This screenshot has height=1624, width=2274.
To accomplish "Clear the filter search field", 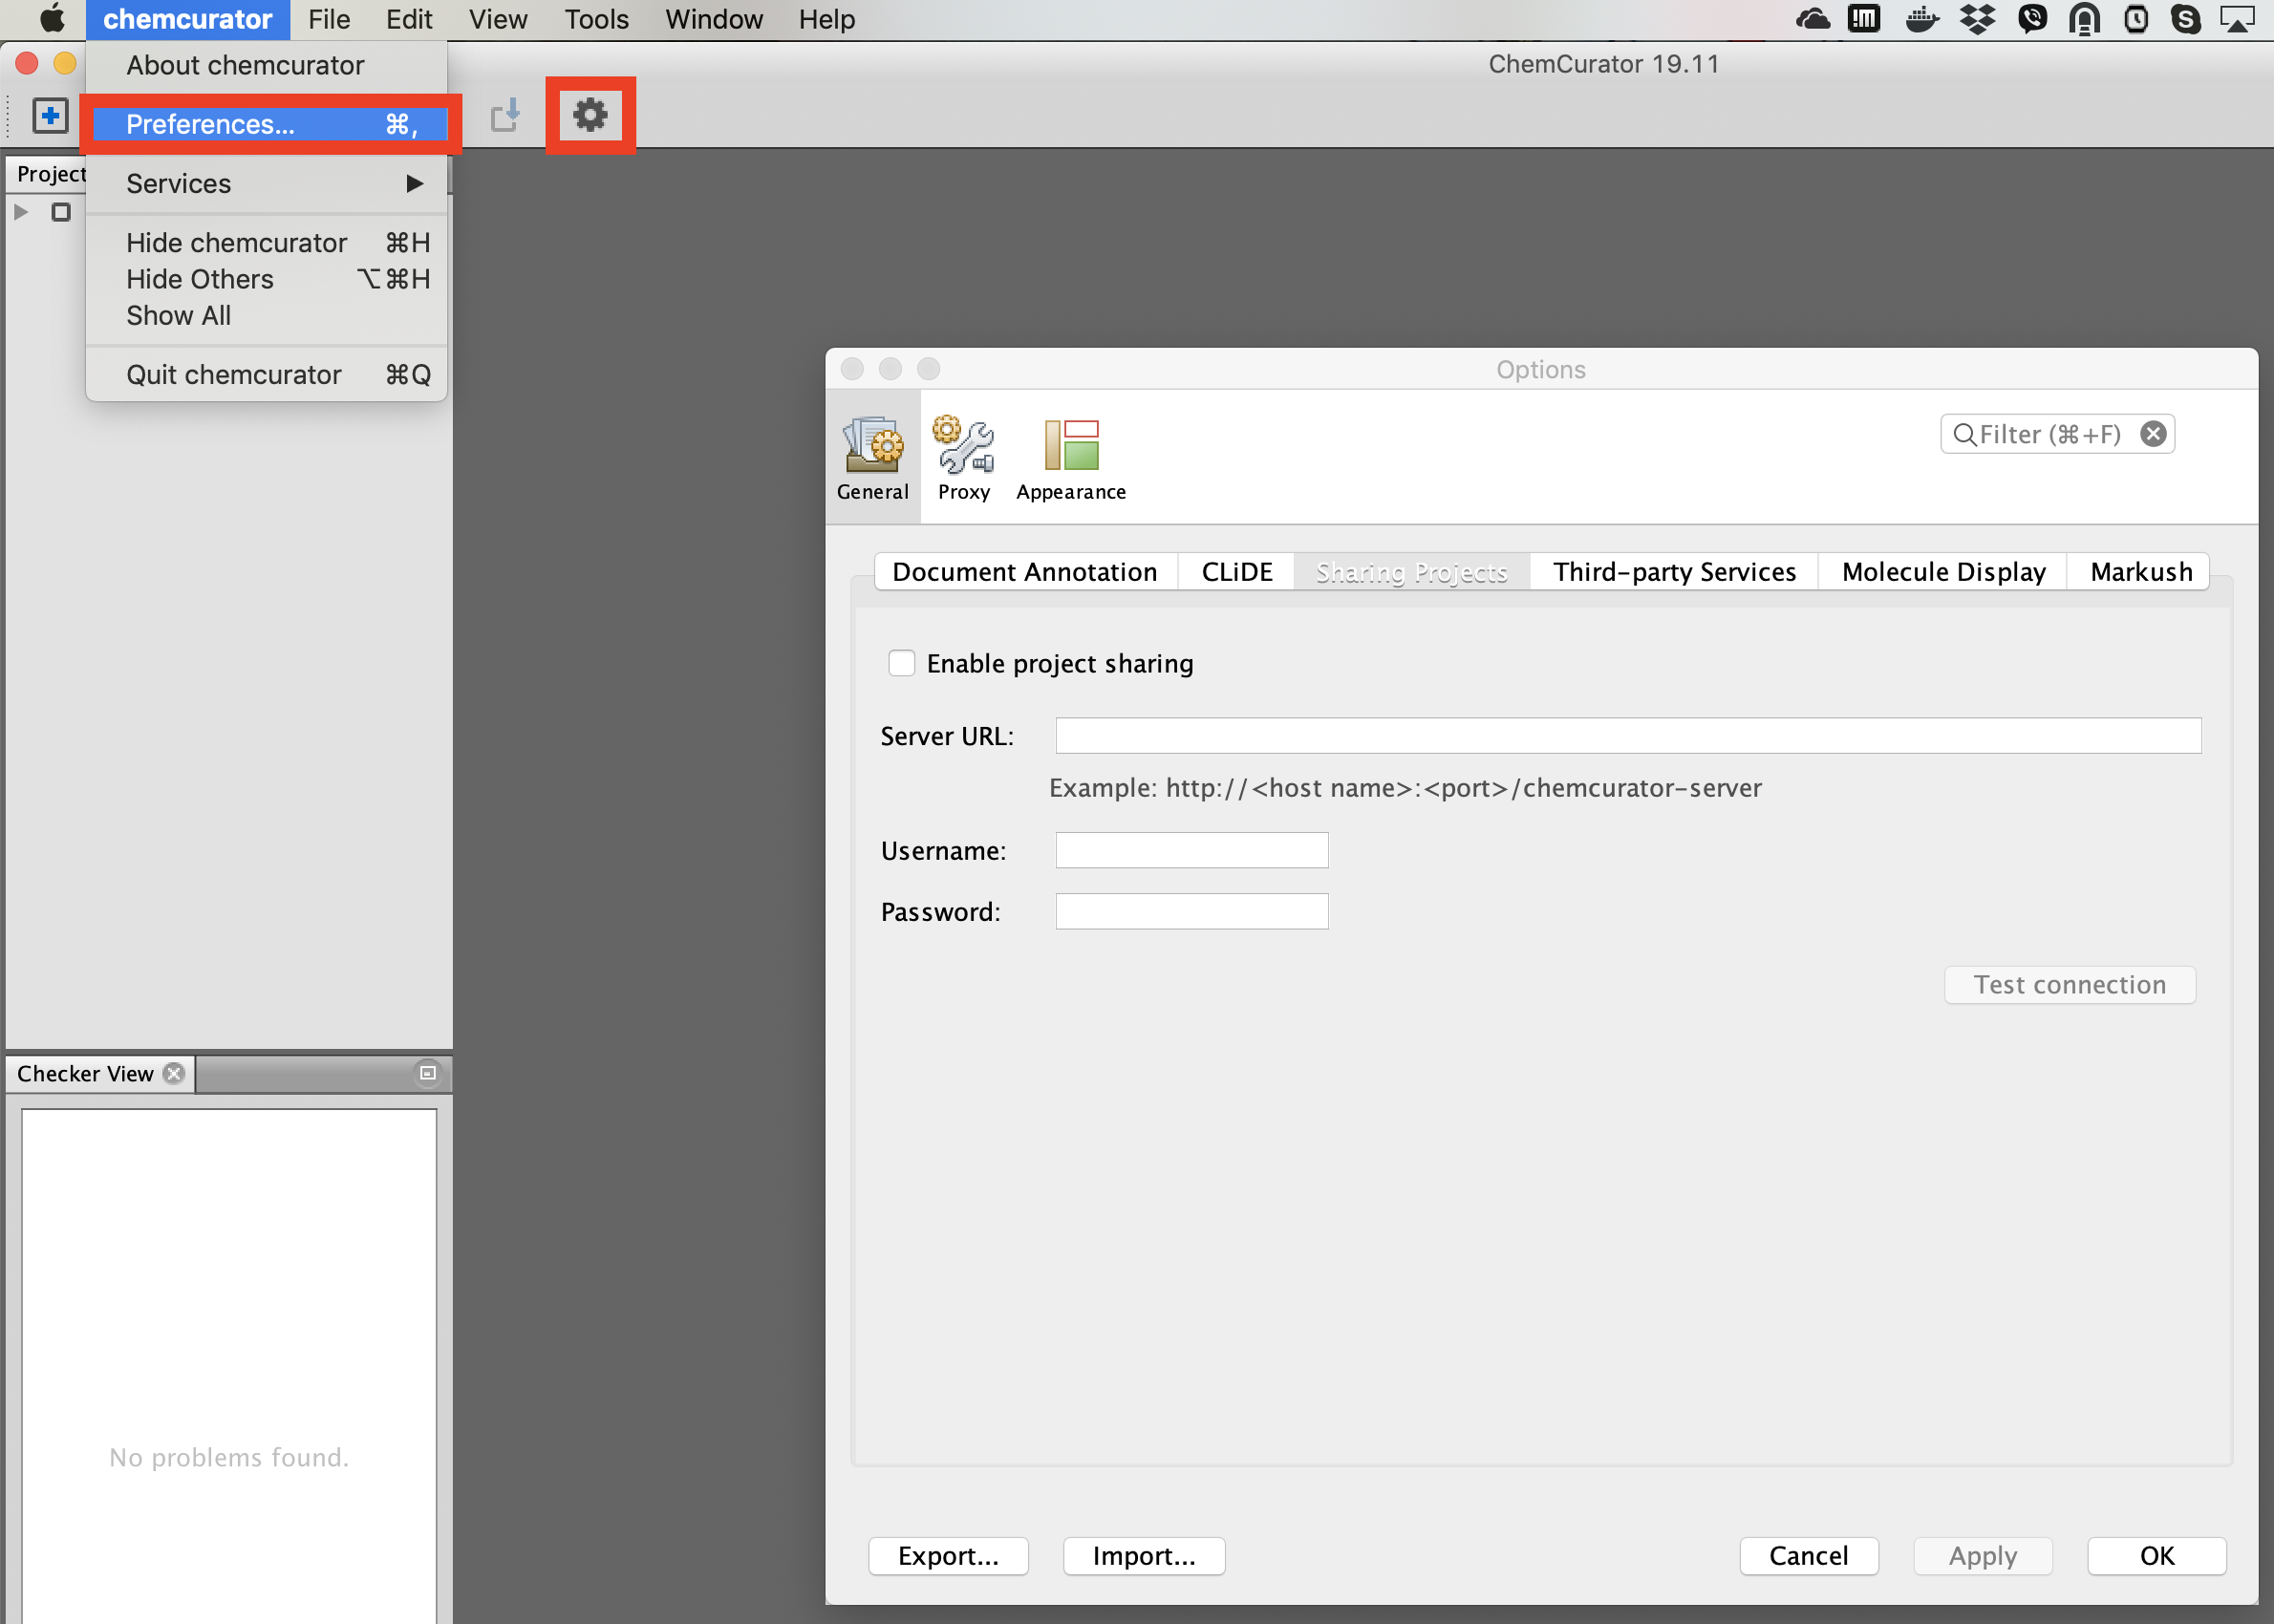I will coord(2152,434).
